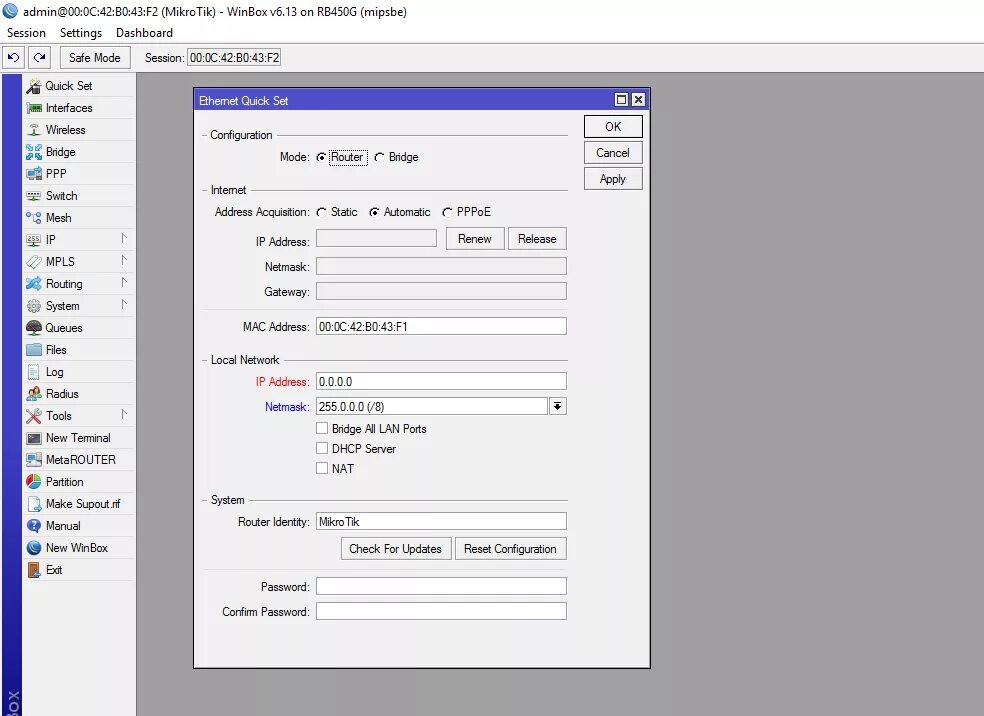984x716 pixels.
Task: Select Bridge mode radio button
Action: click(379, 158)
